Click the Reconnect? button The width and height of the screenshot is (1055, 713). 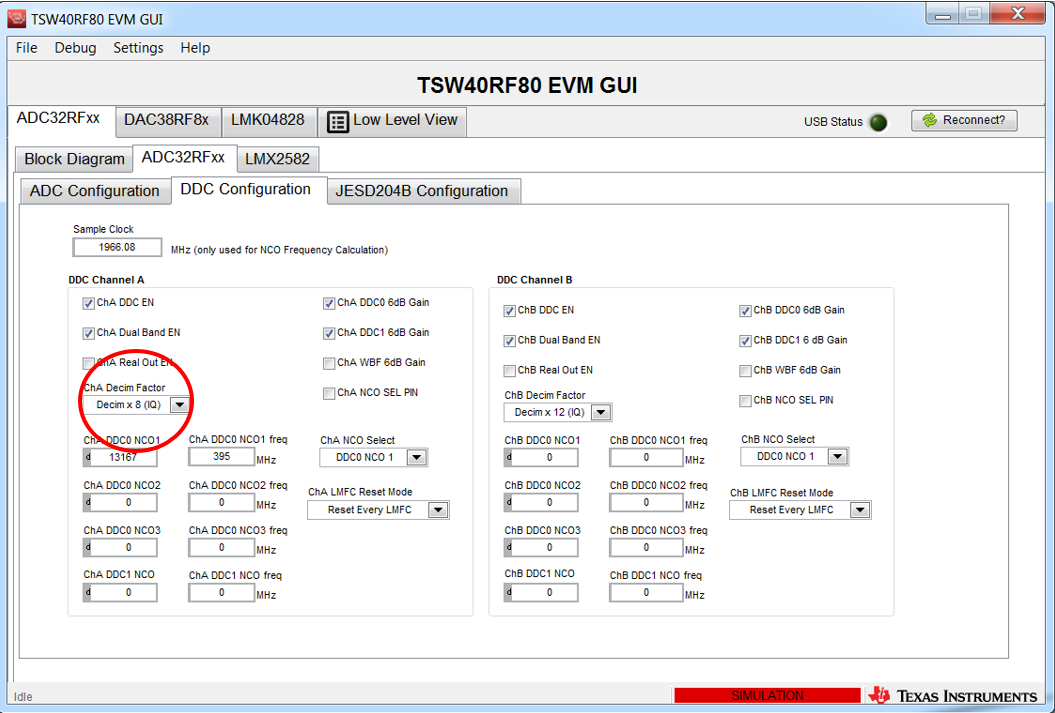[964, 120]
